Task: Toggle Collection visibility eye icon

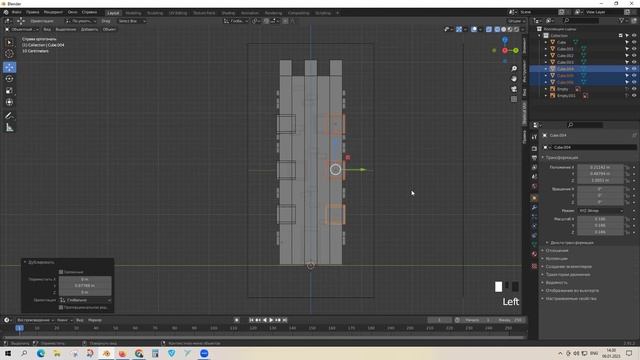Action: click(x=634, y=36)
